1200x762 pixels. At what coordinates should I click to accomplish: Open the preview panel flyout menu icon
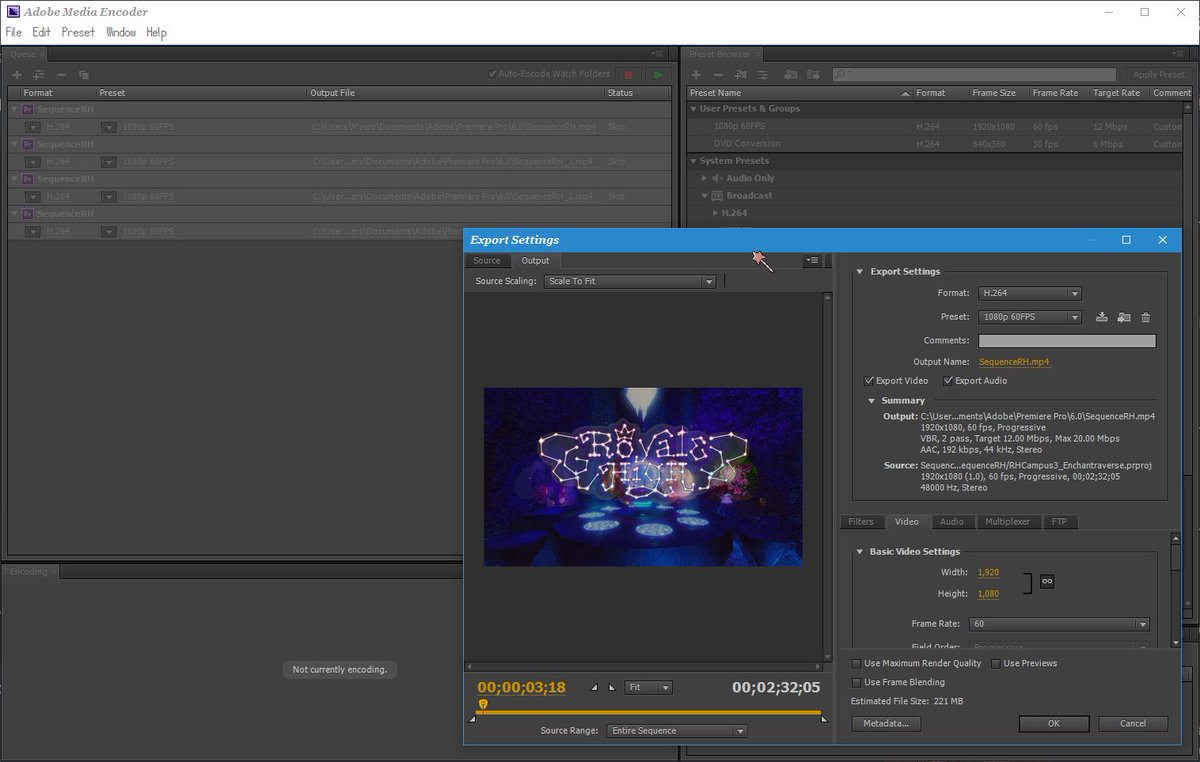coord(812,260)
